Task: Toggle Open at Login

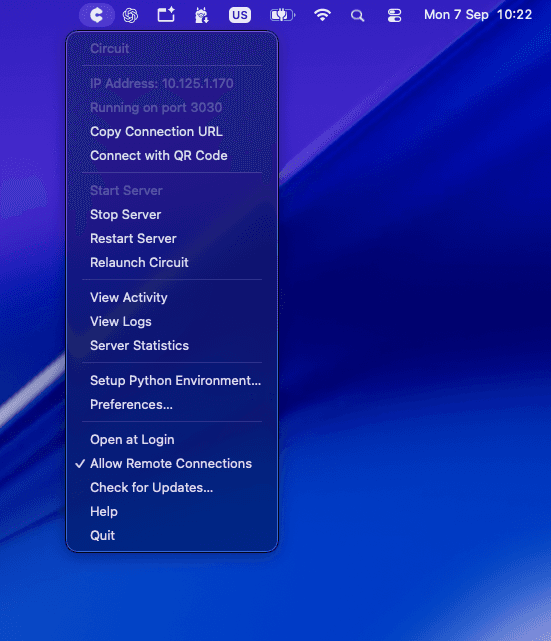Action: tap(172, 440)
